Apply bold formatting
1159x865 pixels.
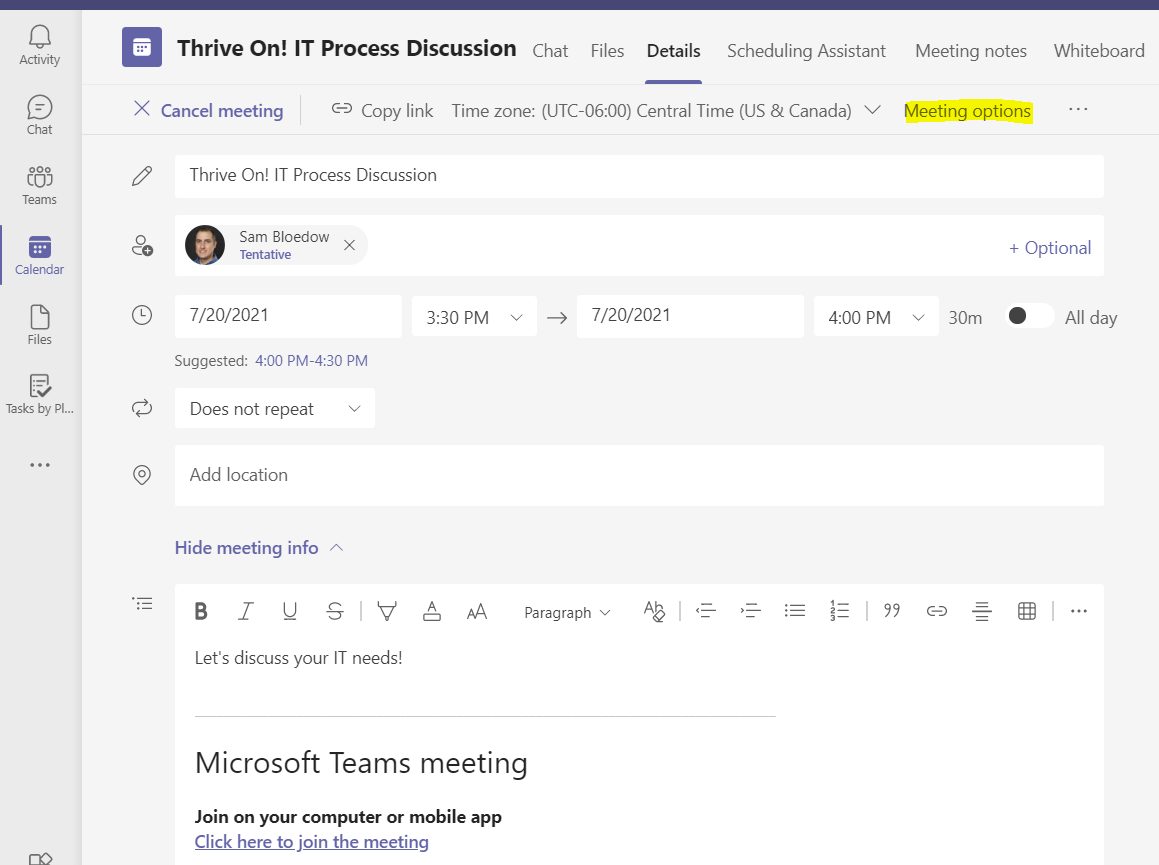click(201, 611)
